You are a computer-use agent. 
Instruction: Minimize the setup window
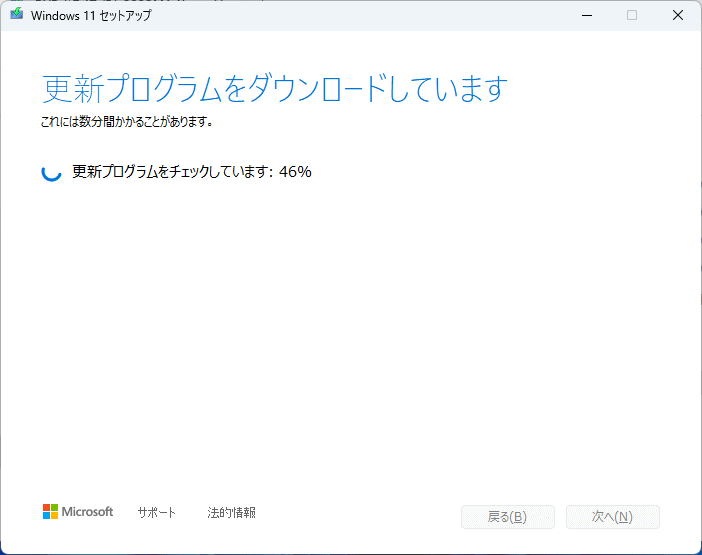coord(585,15)
